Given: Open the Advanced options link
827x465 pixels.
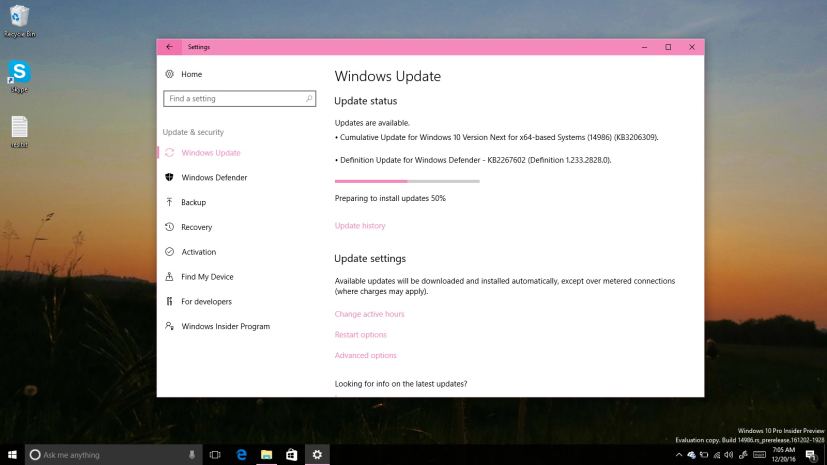Looking at the screenshot, I should [x=366, y=355].
